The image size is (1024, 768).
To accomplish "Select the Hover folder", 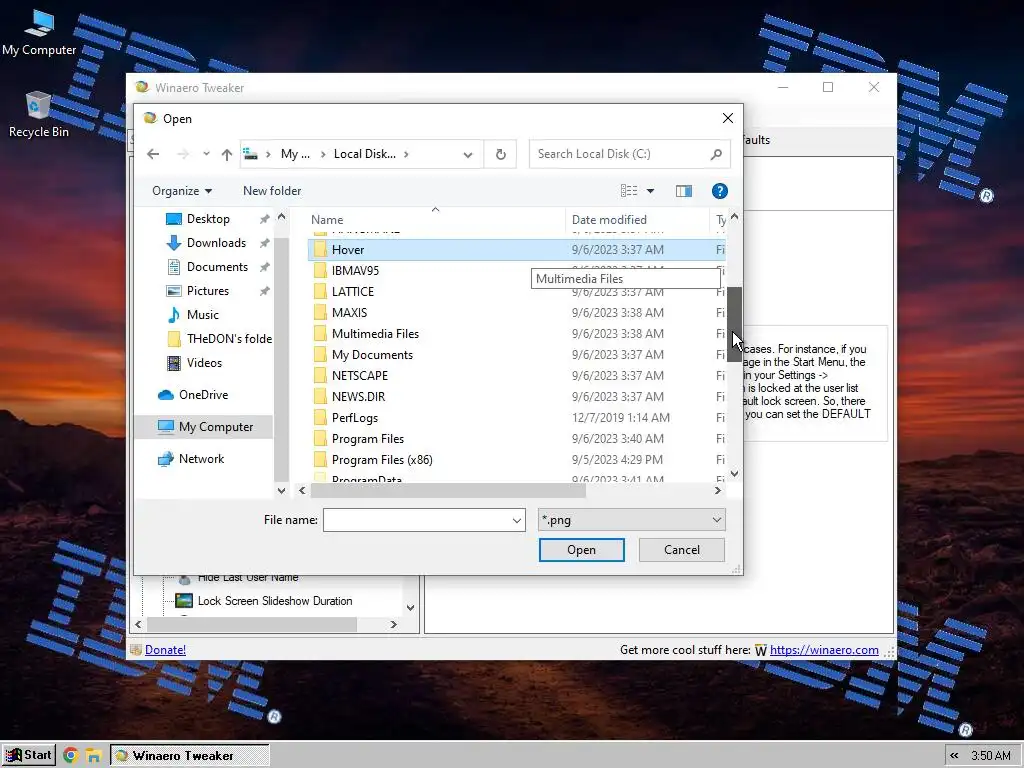I will 516,249.
